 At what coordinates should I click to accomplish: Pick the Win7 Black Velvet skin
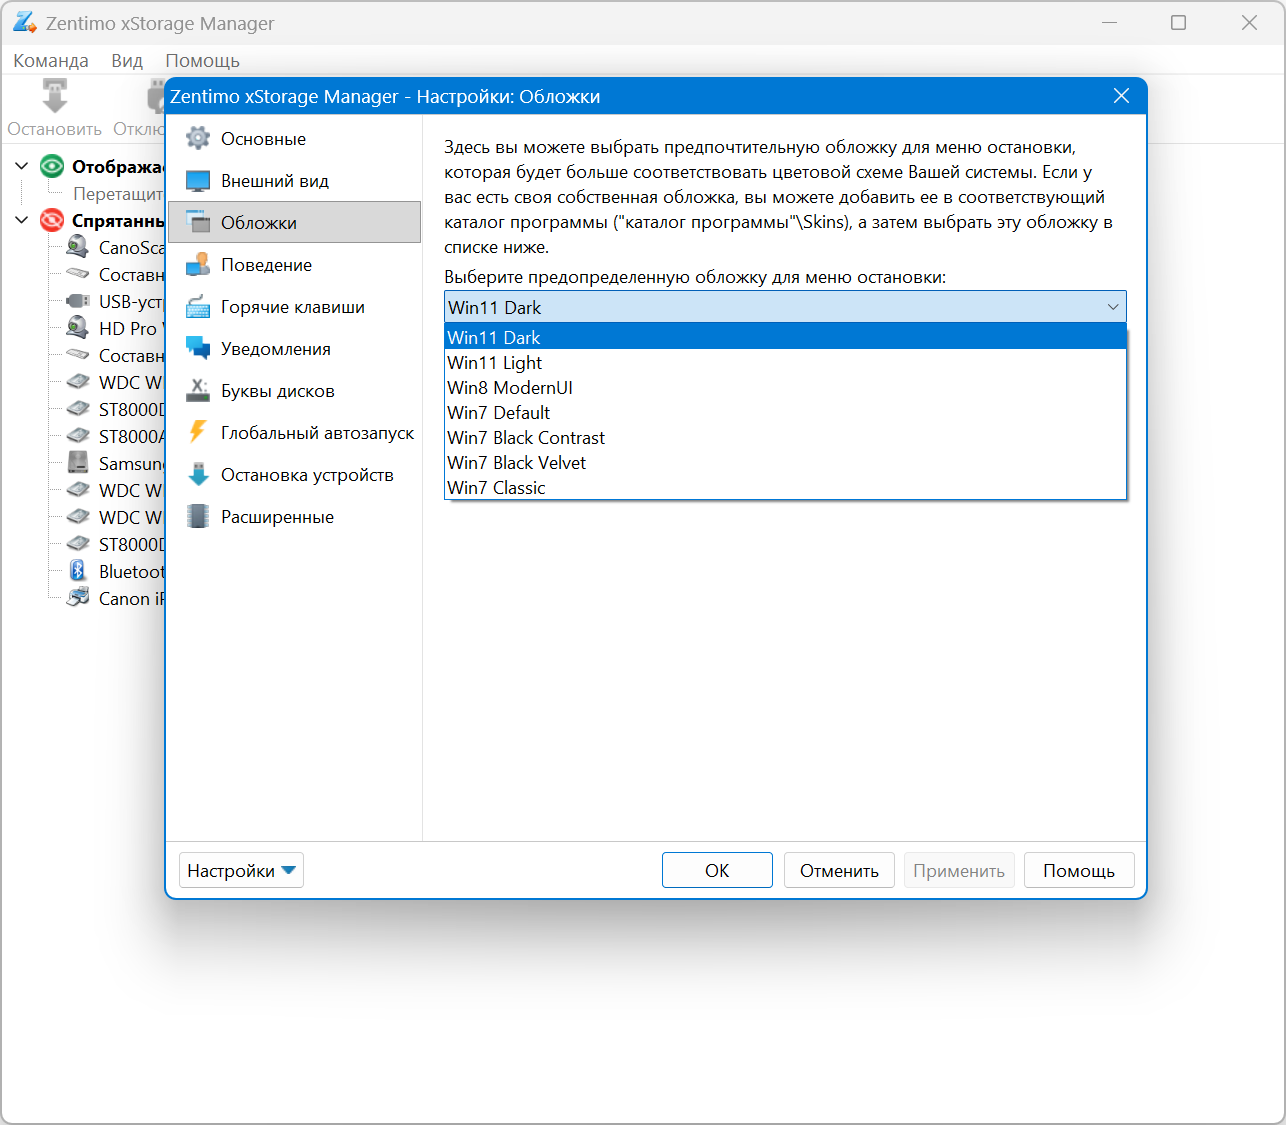click(517, 463)
